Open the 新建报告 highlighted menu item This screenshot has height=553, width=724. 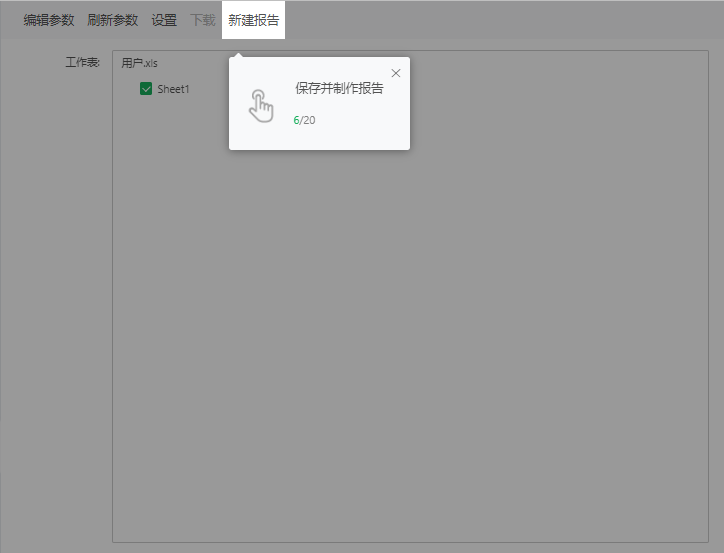(253, 20)
